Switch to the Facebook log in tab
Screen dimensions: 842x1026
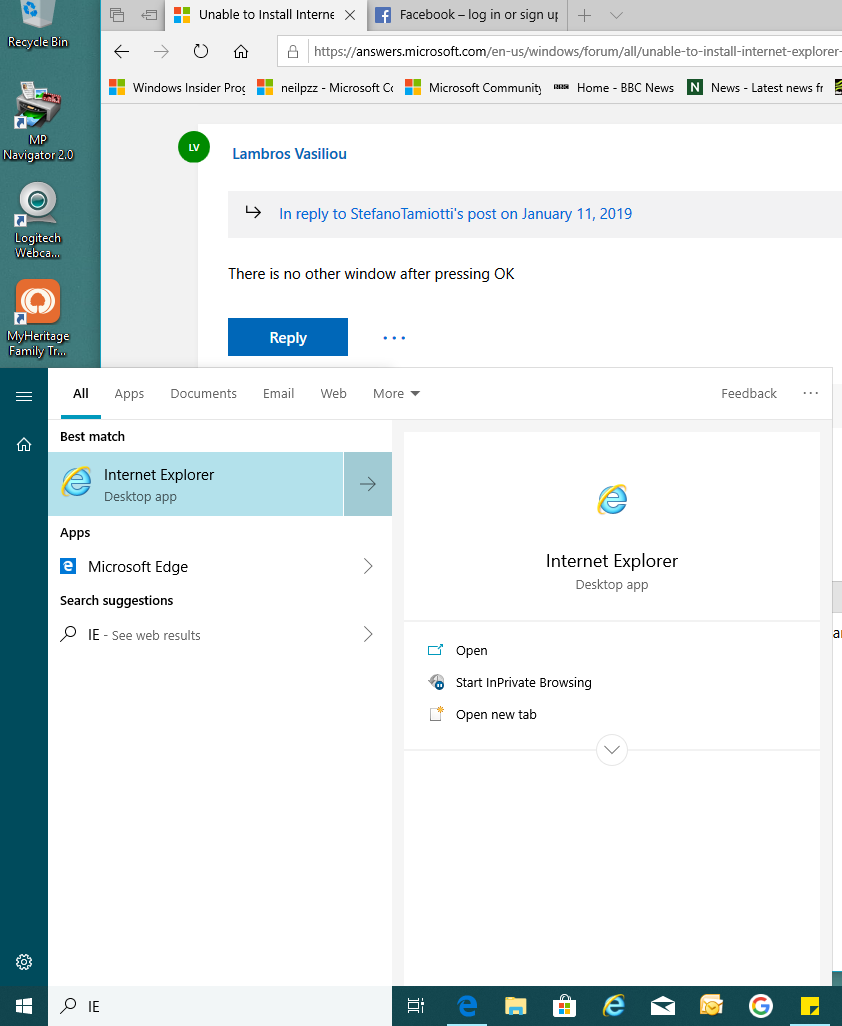[x=467, y=15]
